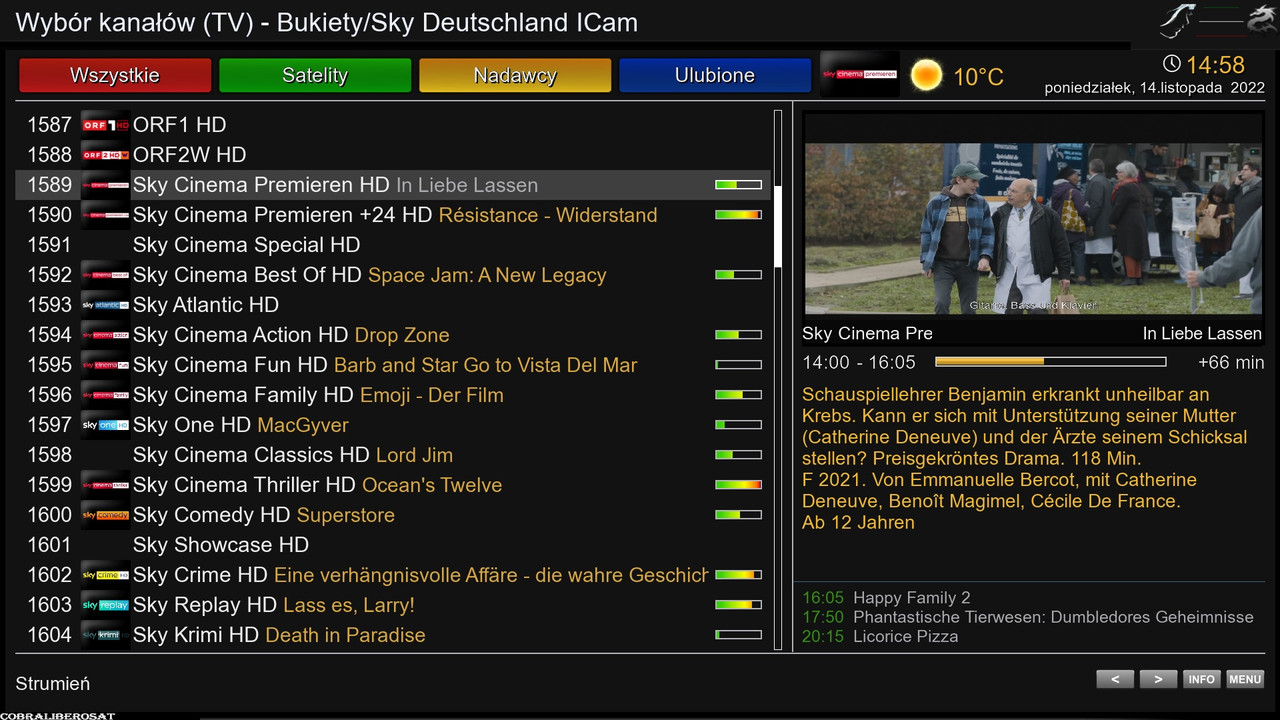This screenshot has width=1280, height=720.
Task: Click the Sky Atlantic HD logo
Action: (105, 305)
